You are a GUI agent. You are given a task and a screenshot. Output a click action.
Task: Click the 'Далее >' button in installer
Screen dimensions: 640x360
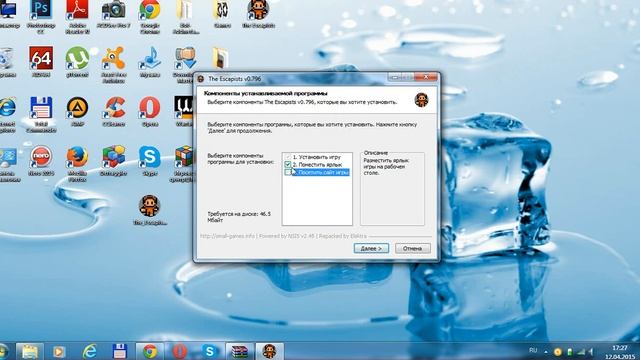tap(371, 248)
